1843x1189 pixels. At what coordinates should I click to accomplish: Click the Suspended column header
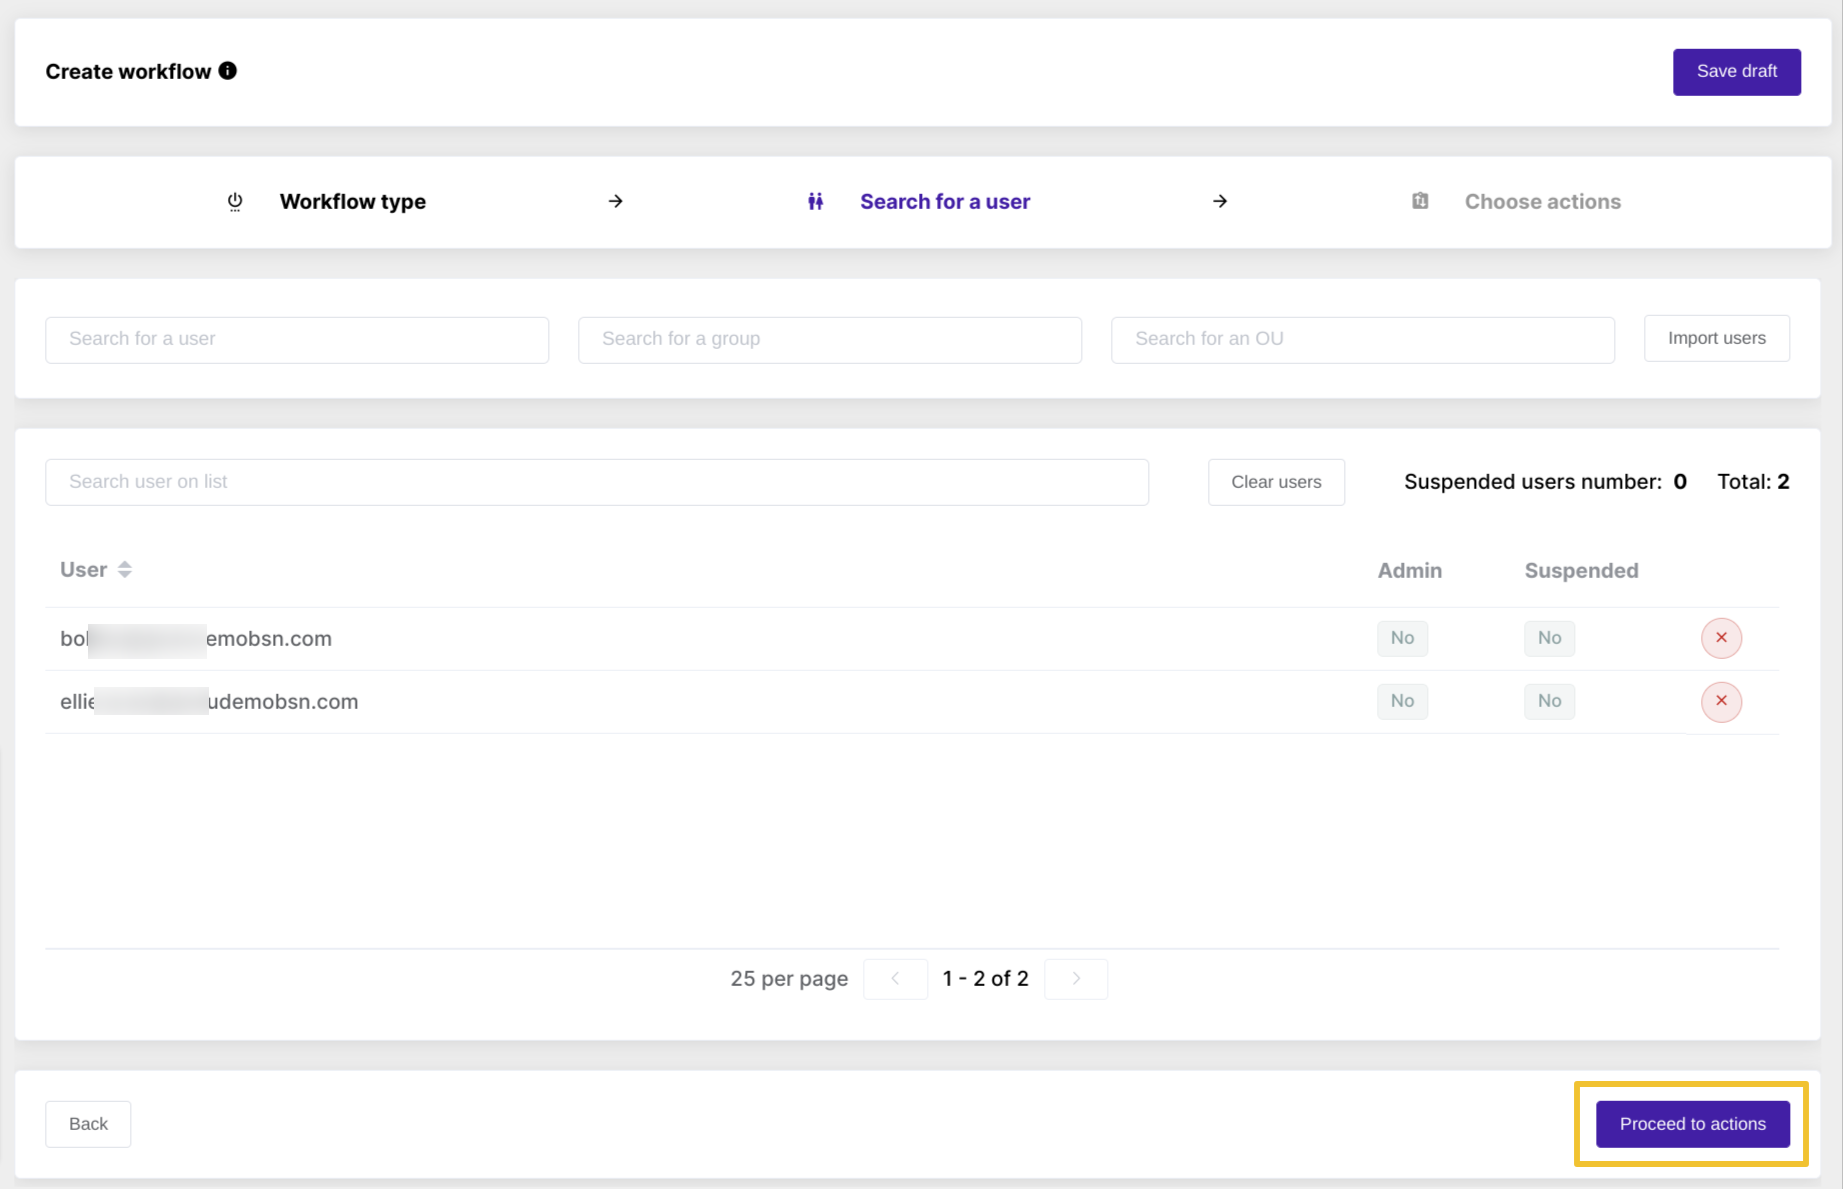1581,571
